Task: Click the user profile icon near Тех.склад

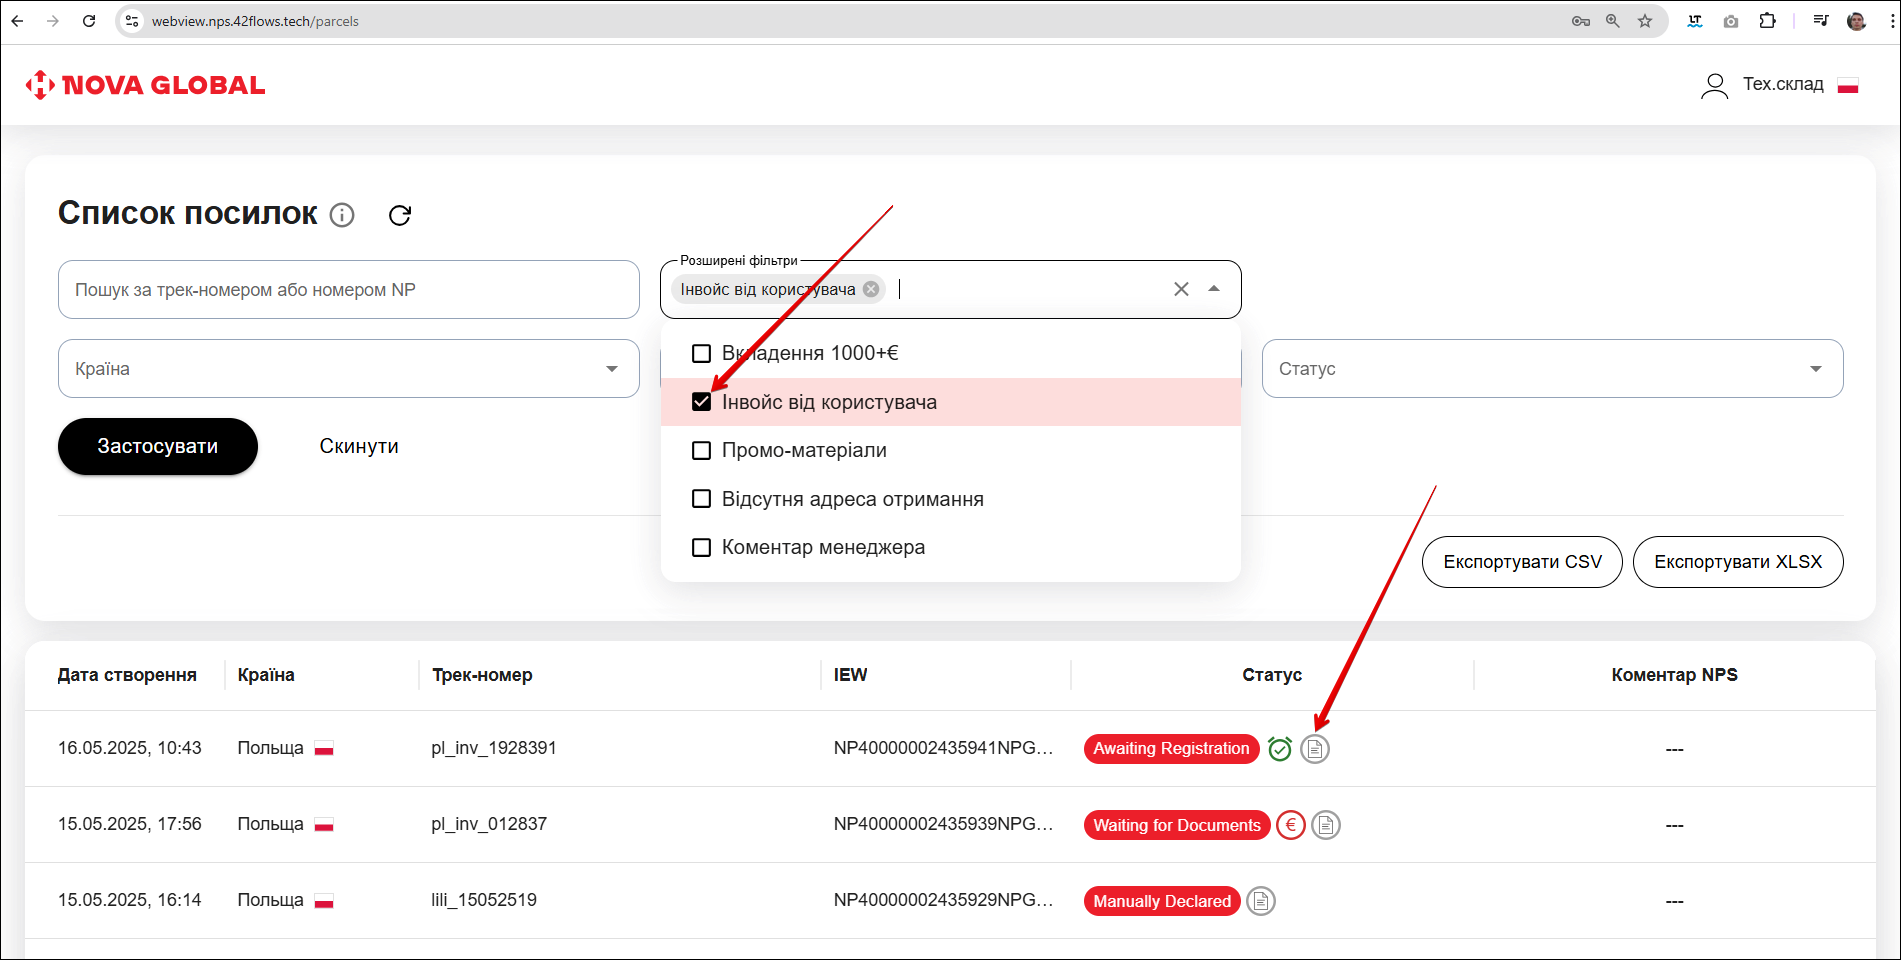Action: (1714, 86)
